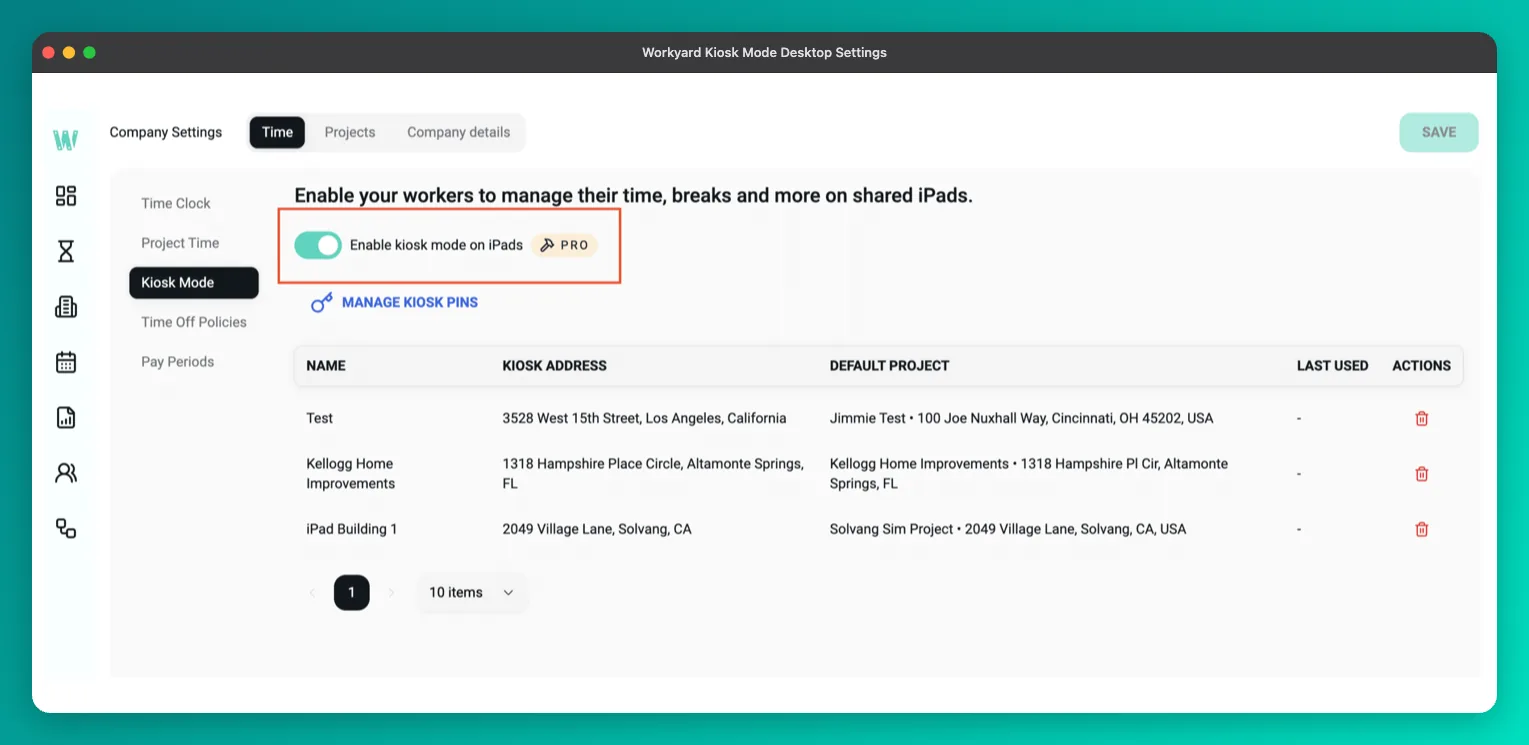Select the Test kiosk name cell
The image size is (1529, 745).
pyautogui.click(x=320, y=418)
